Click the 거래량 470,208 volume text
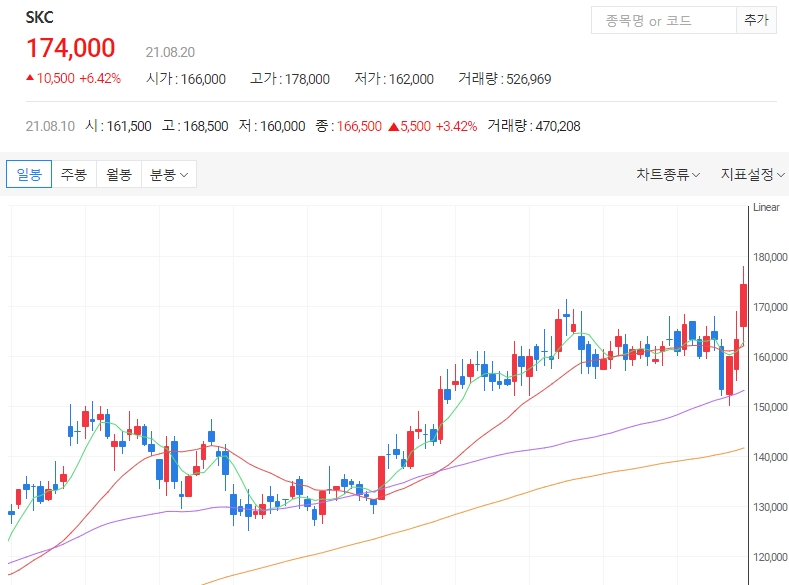 coord(534,126)
